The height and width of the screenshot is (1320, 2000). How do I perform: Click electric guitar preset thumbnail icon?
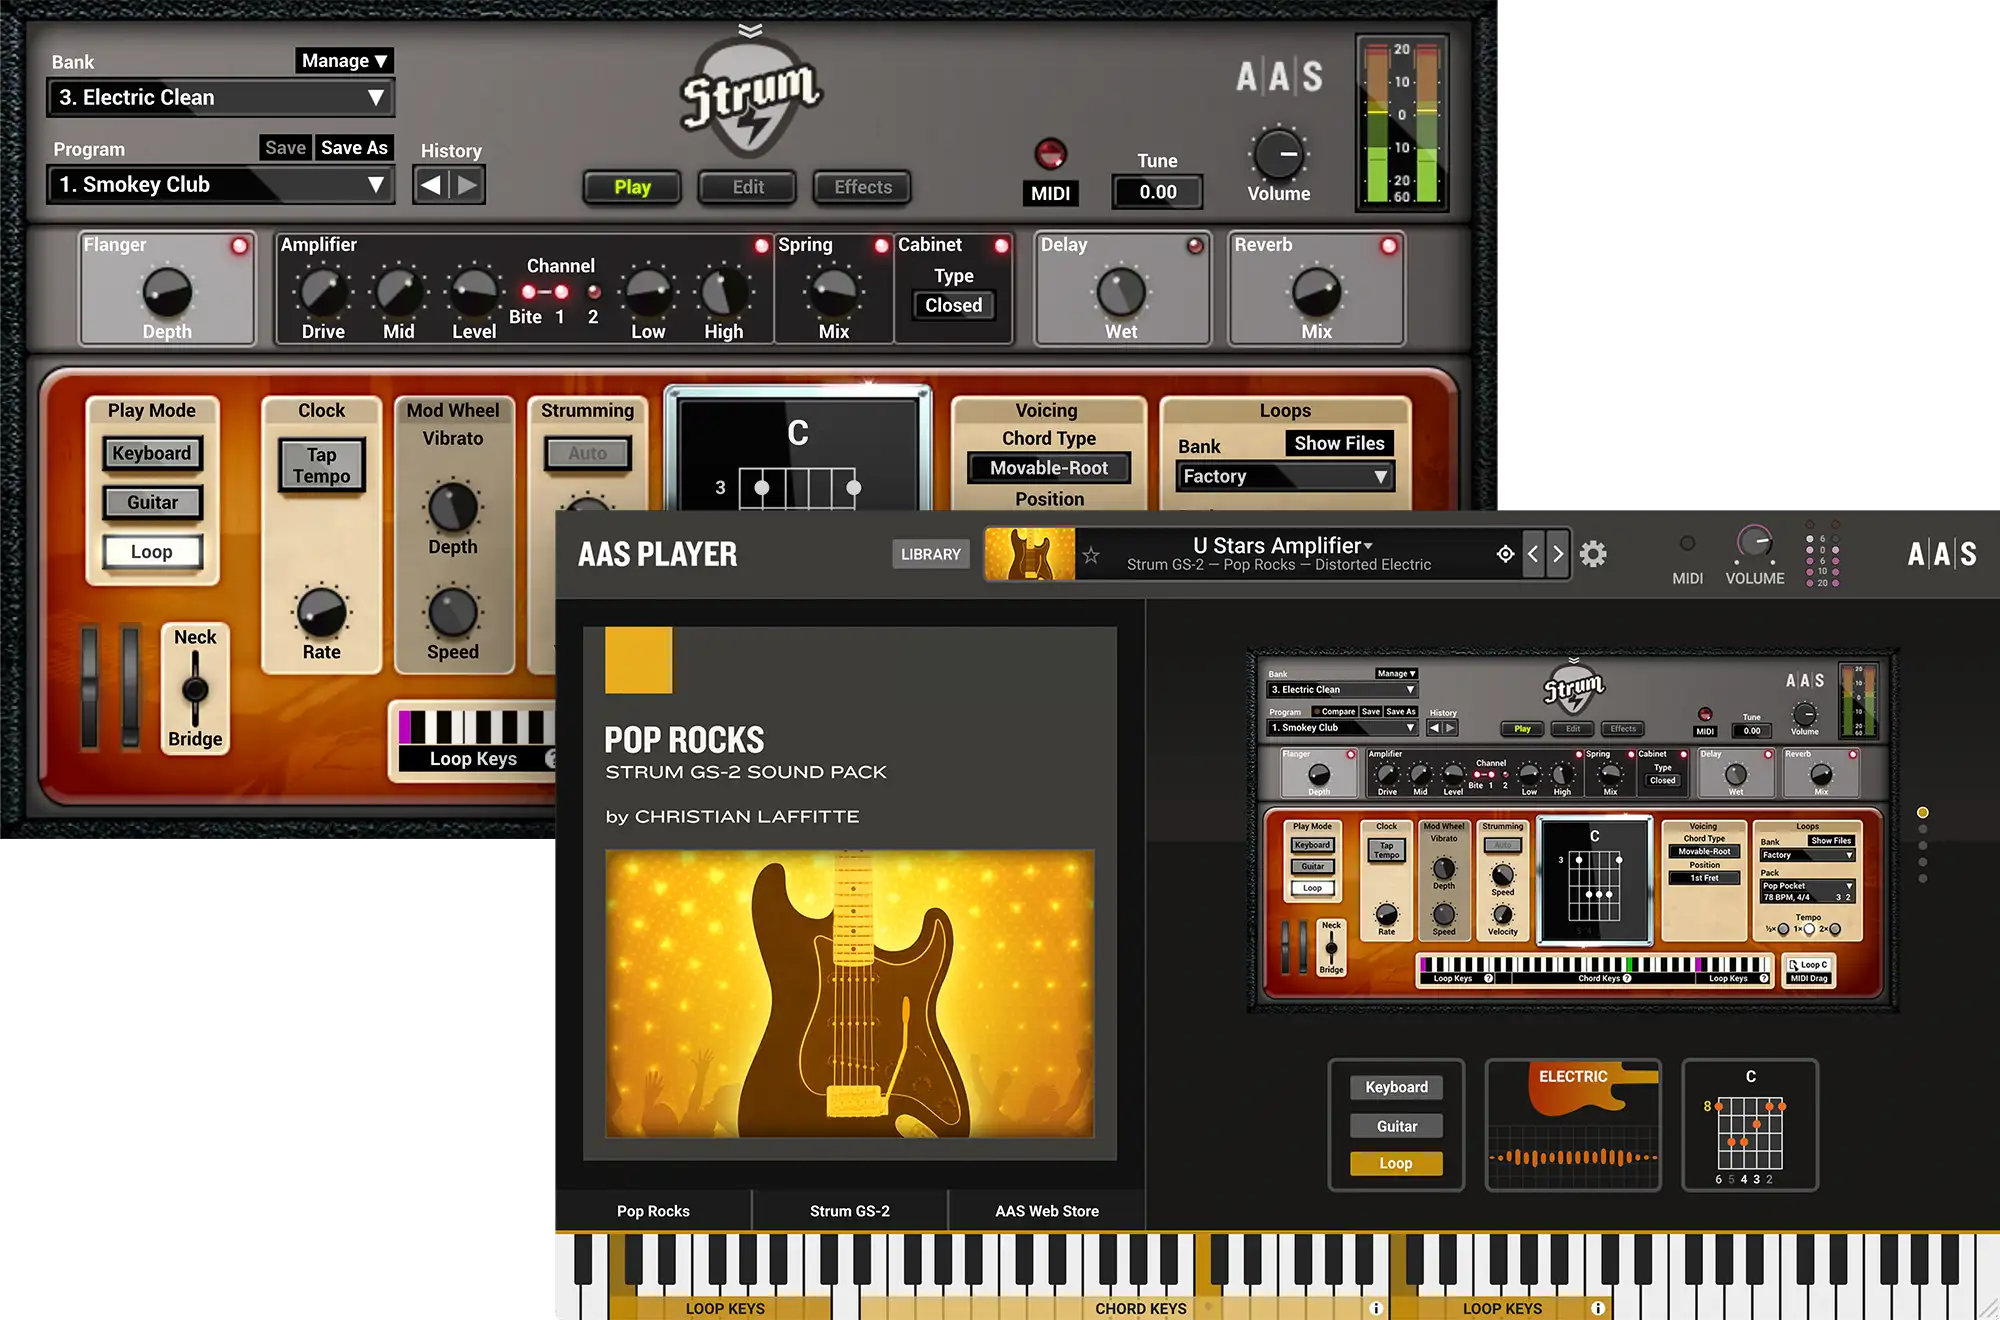[x=1030, y=554]
